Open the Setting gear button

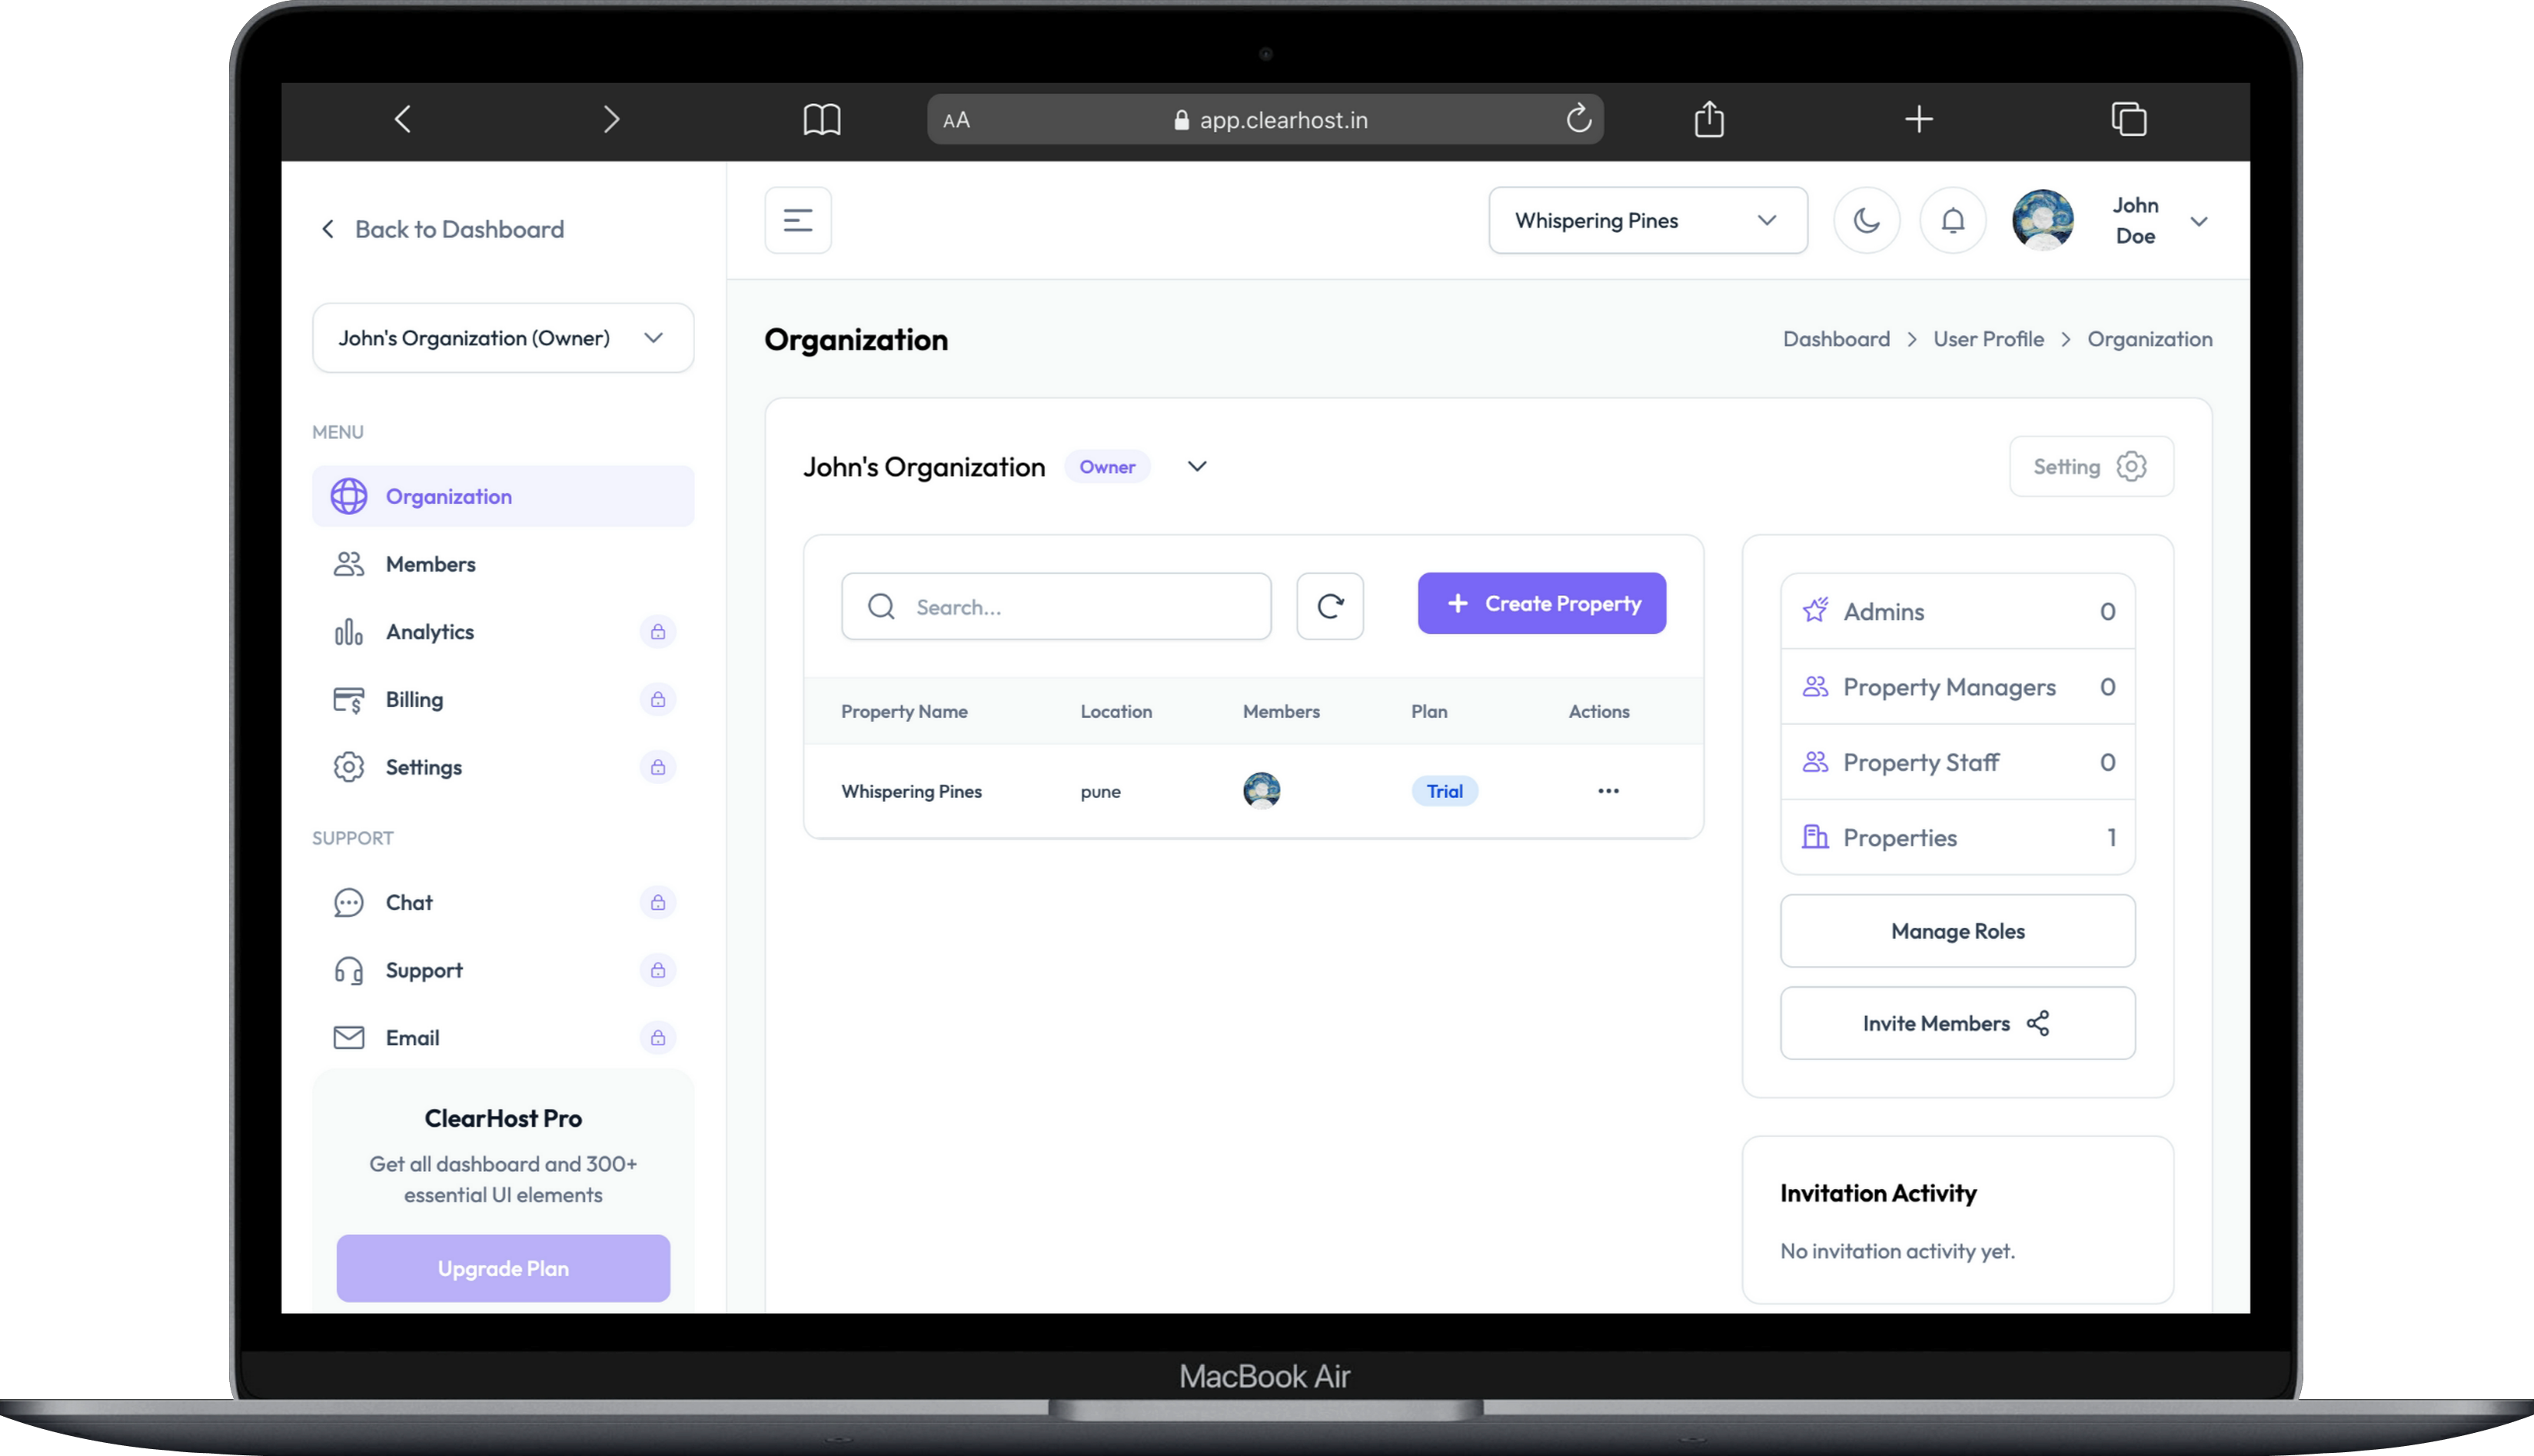point(2091,466)
